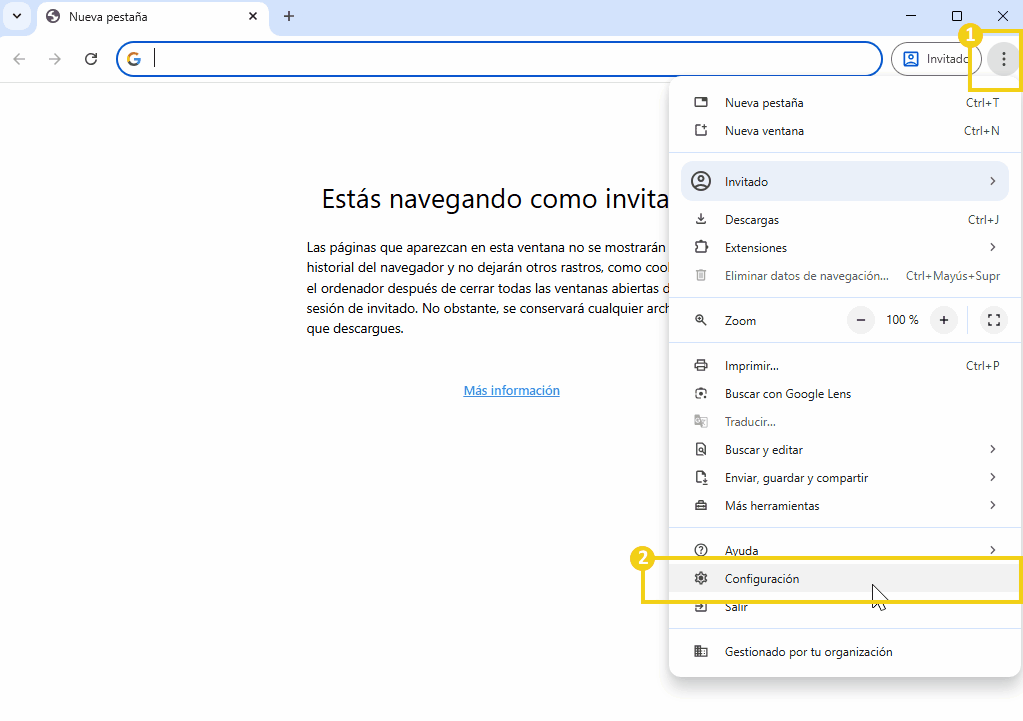Click the zoom in plus button

tap(943, 320)
